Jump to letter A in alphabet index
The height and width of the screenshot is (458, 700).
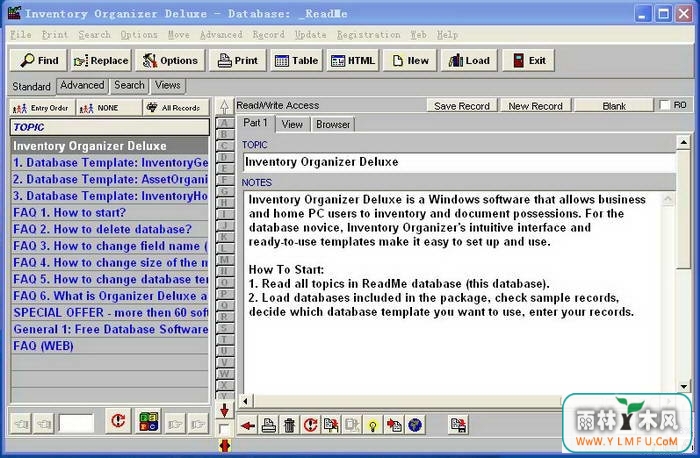click(225, 123)
